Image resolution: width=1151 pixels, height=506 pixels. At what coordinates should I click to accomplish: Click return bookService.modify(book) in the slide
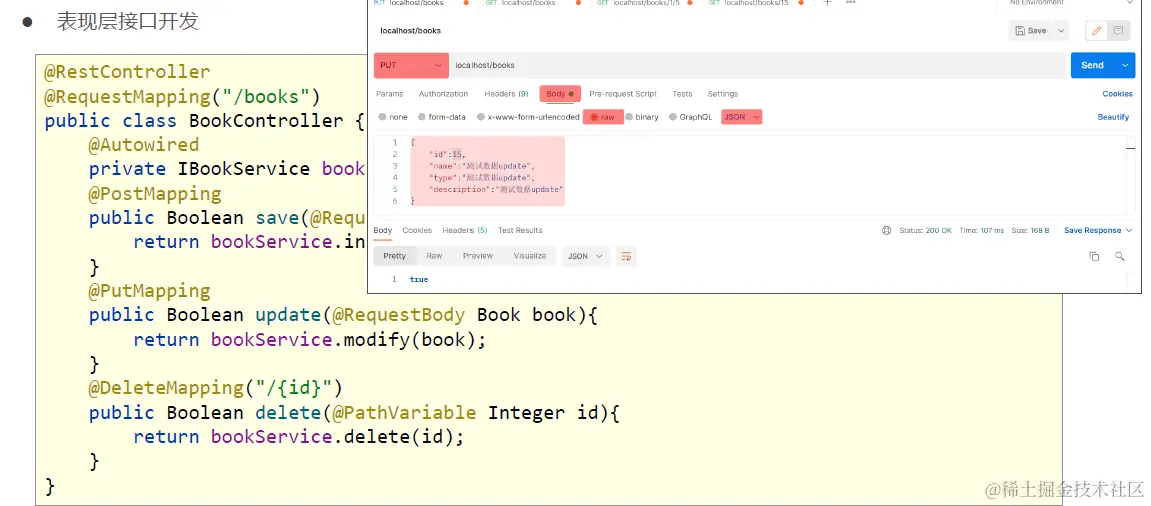[x=310, y=339]
